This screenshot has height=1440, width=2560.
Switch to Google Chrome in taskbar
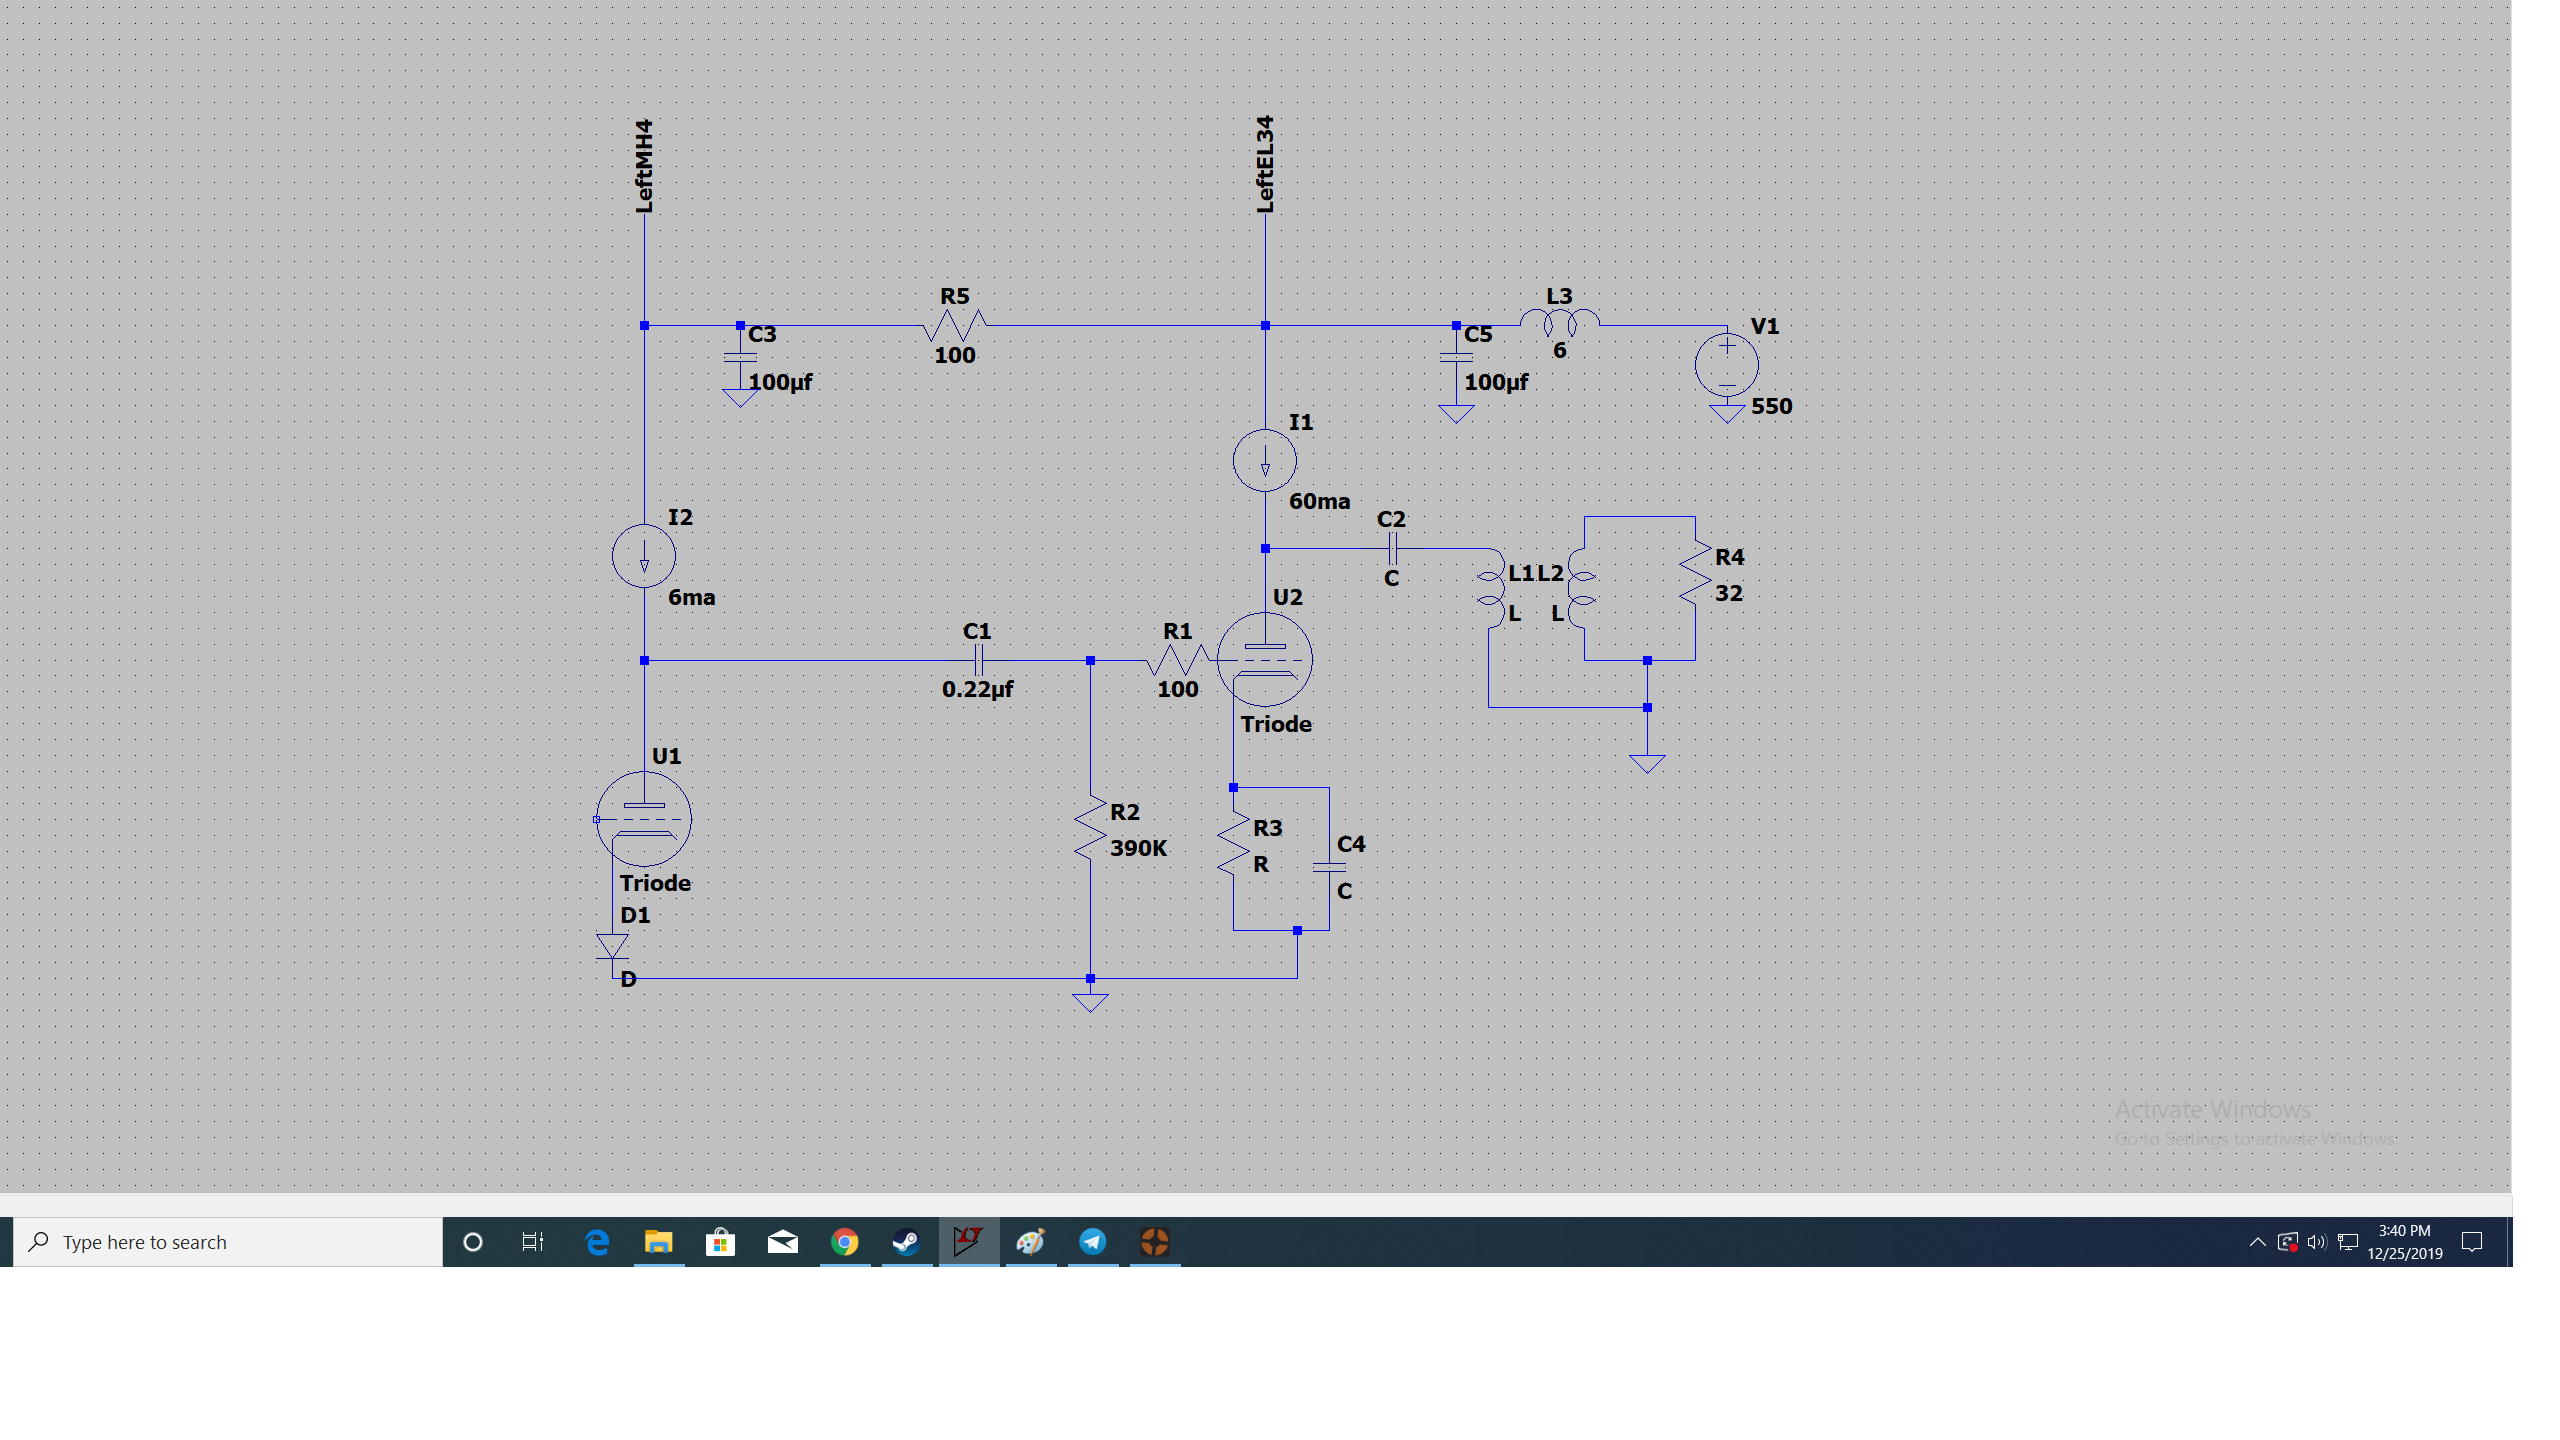click(x=845, y=1242)
